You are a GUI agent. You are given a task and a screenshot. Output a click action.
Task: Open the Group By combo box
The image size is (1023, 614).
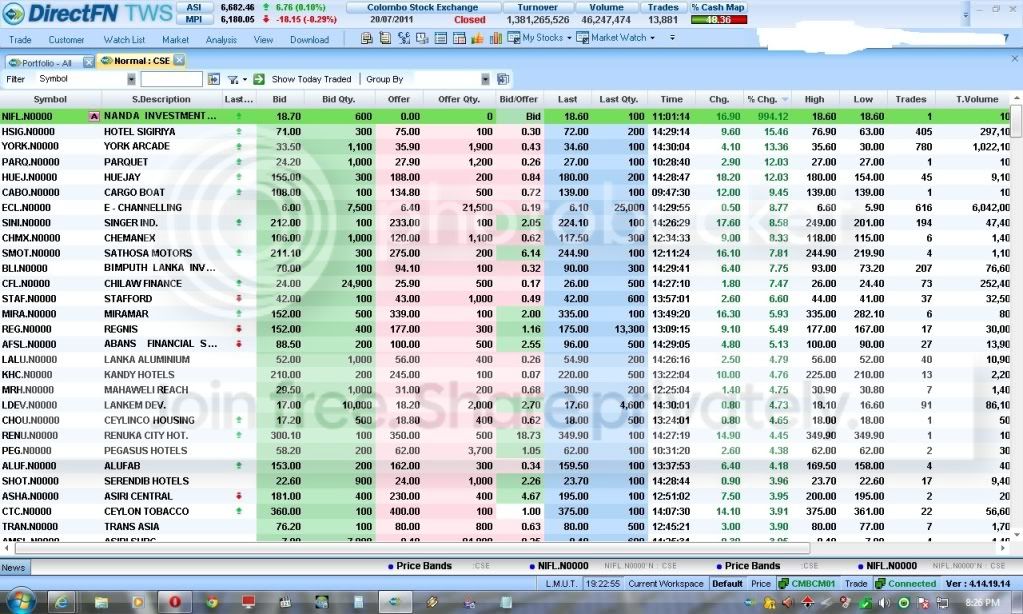[x=452, y=79]
